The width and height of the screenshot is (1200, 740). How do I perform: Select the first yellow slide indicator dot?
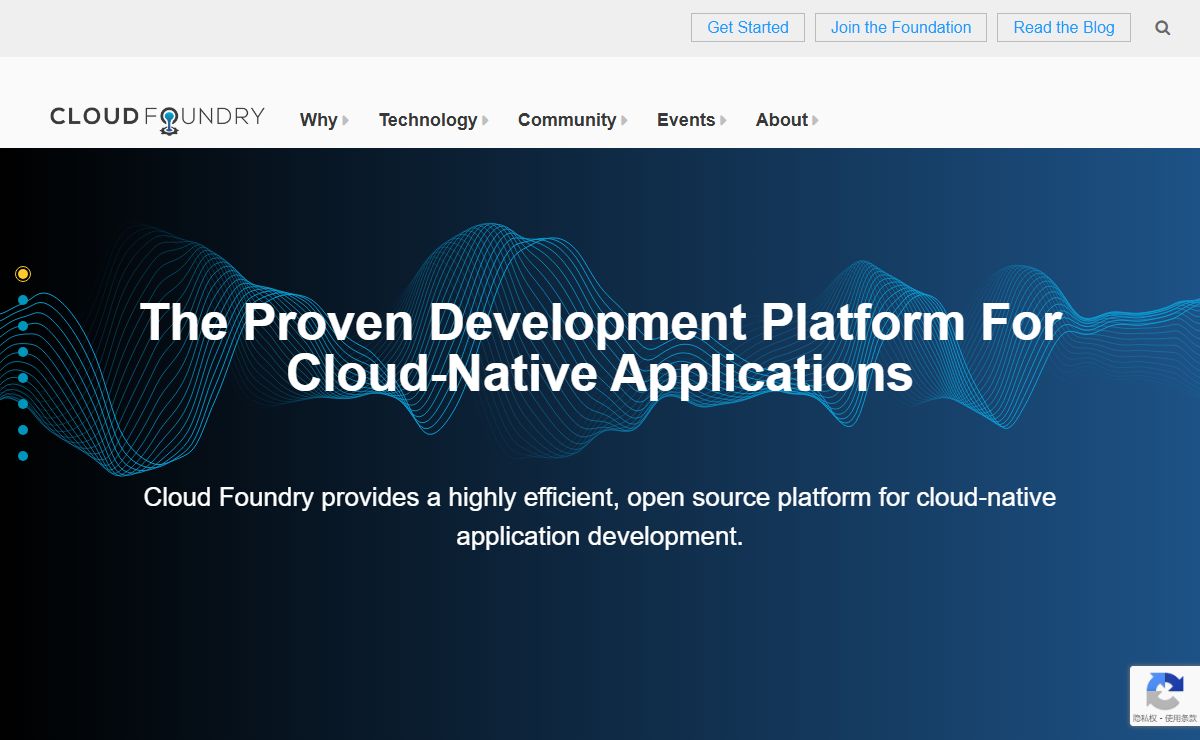(23, 274)
